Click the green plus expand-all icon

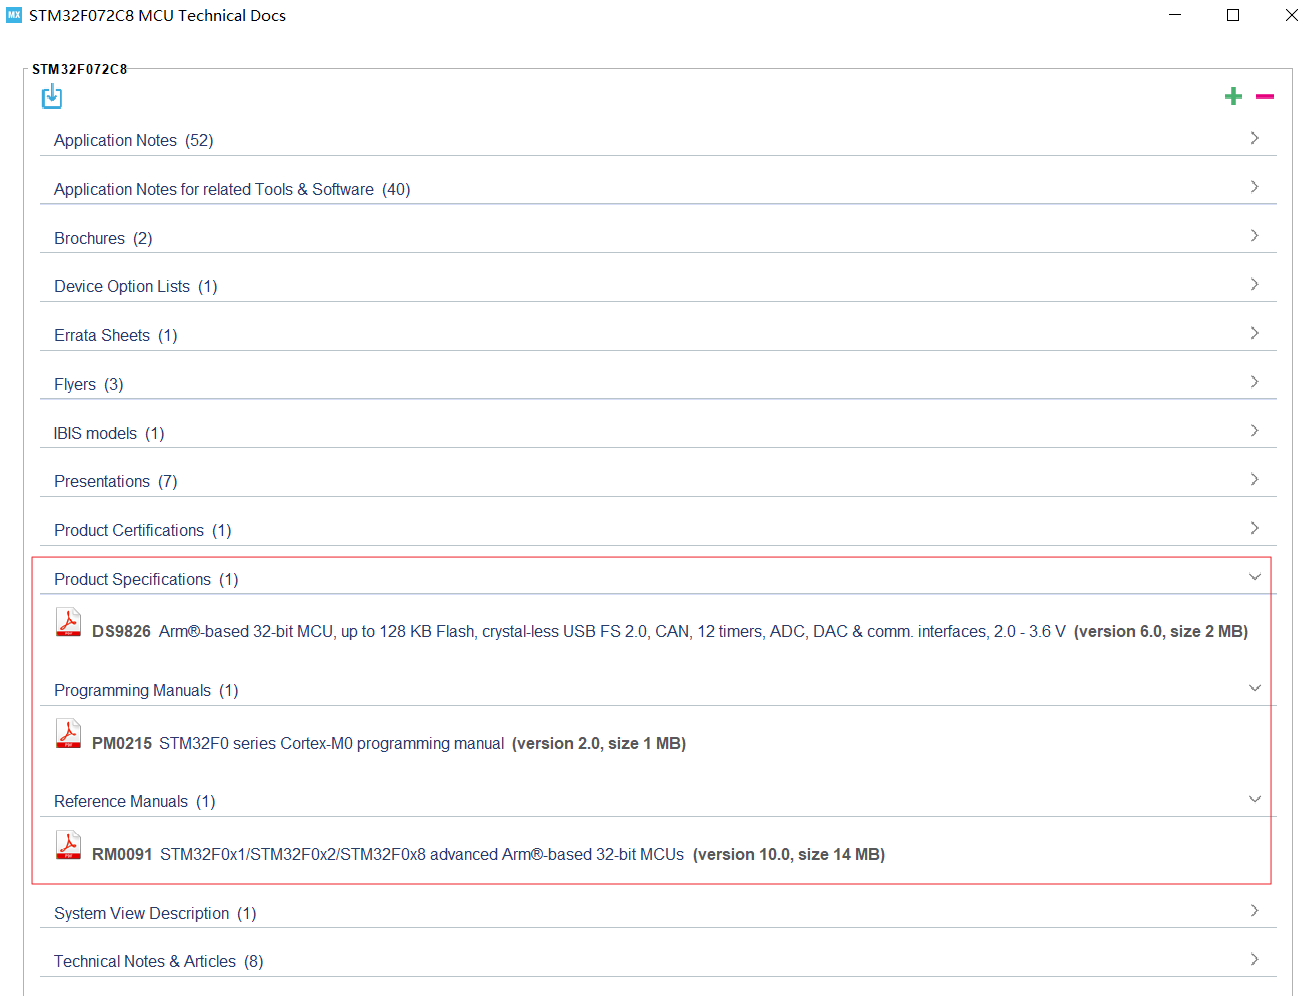coord(1233,96)
